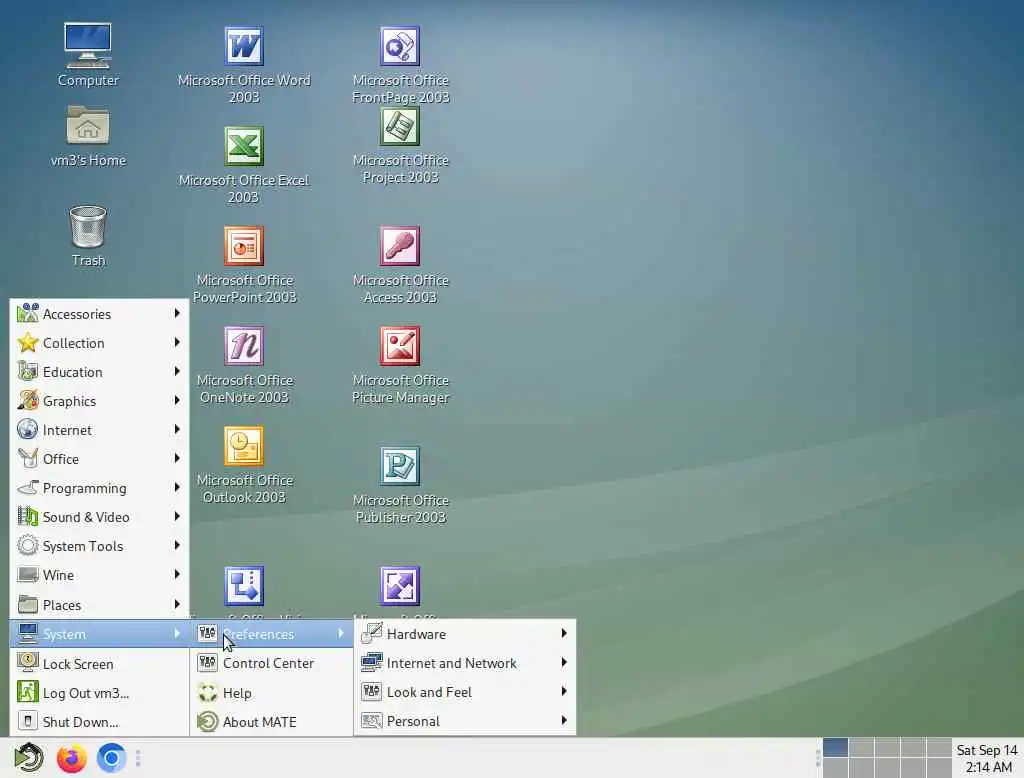Open Control Center from System submenu
The image size is (1024, 778).
coord(271,663)
